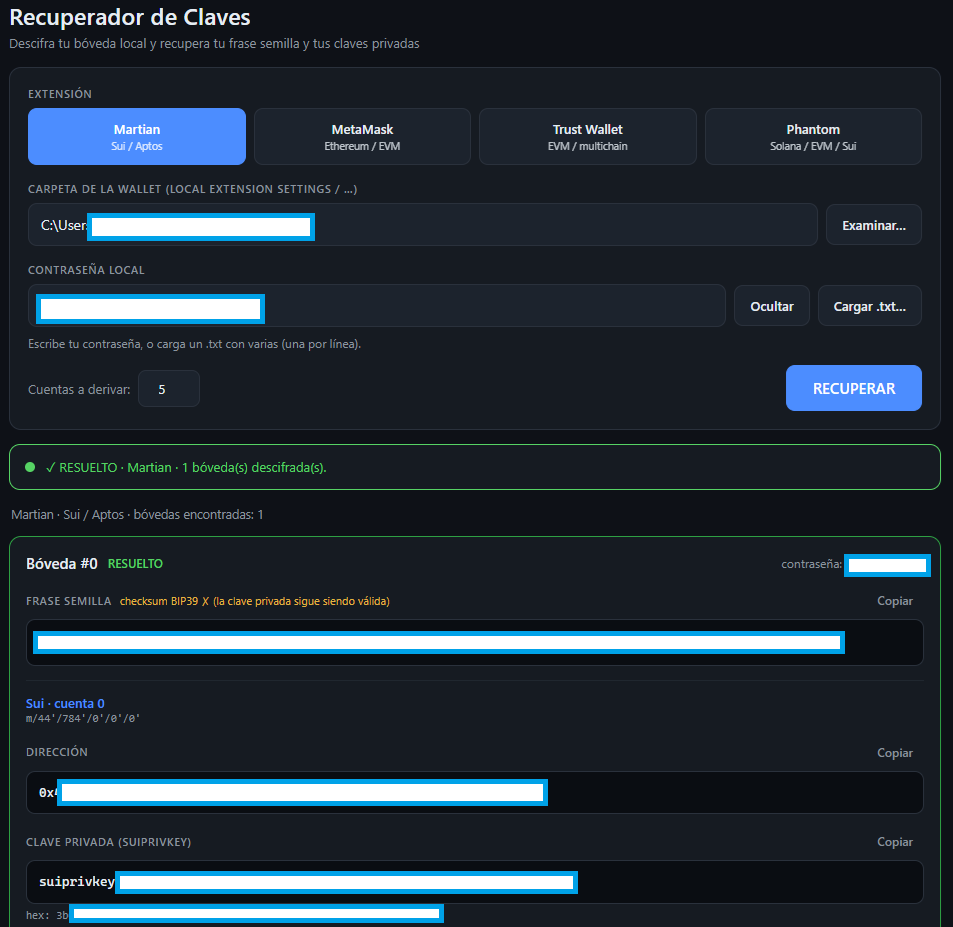Screen dimensions: 953x927
Task: Click the green resolved status dot
Action: [x=30, y=467]
